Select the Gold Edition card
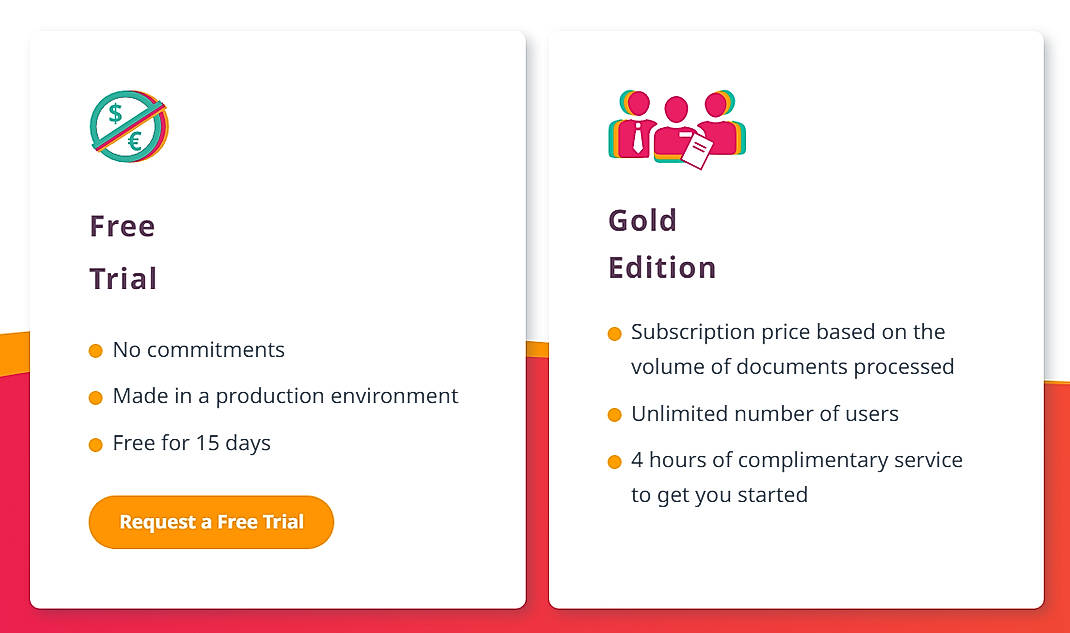Viewport: 1070px width, 633px height. point(796,318)
